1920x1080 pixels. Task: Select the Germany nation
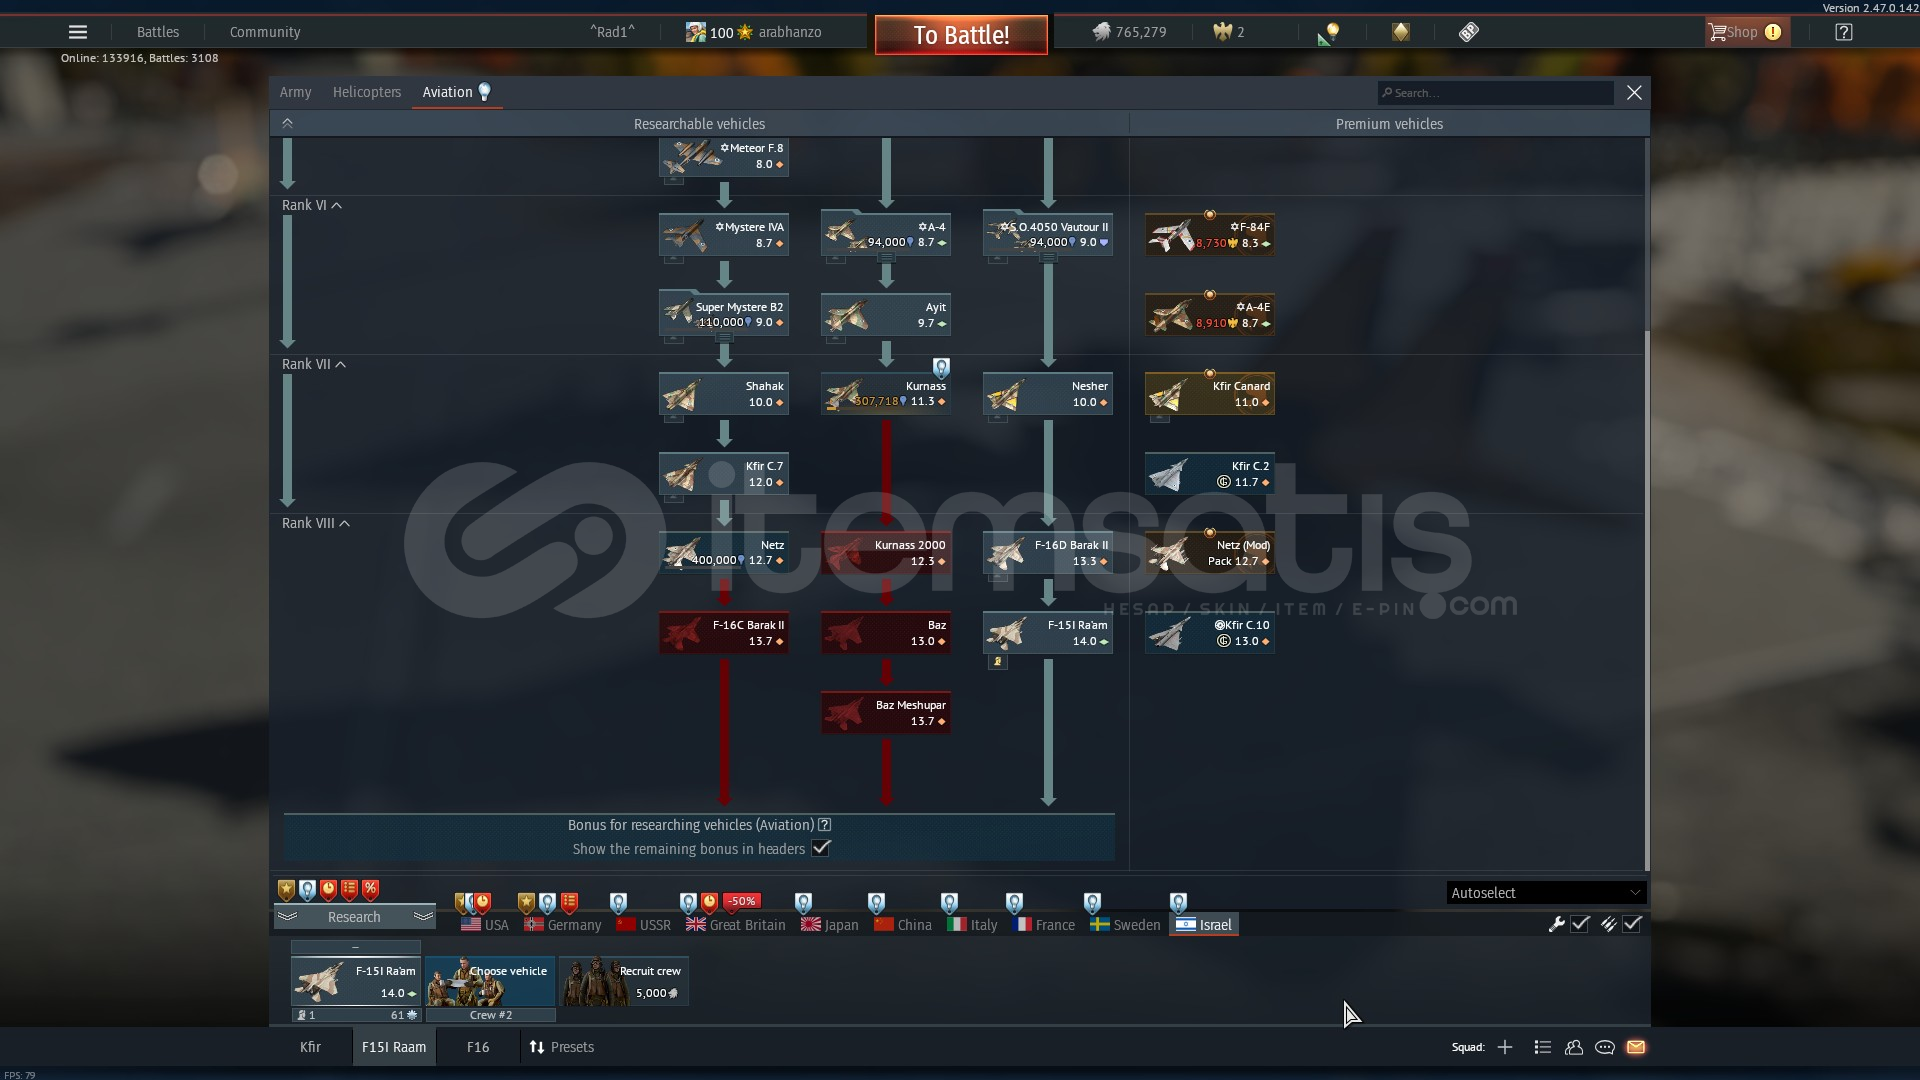tap(563, 925)
